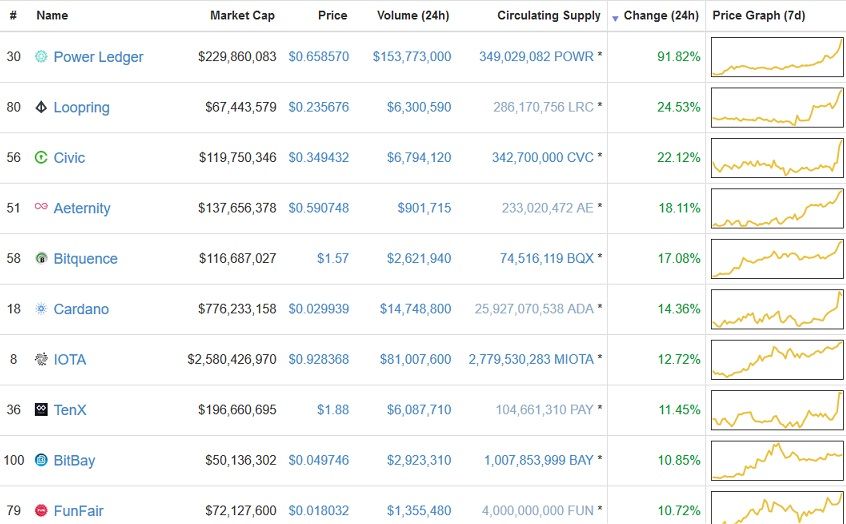Click circulating supply 1,007,853,999 BAY
Screen dimensions: 846x524
coord(538,460)
